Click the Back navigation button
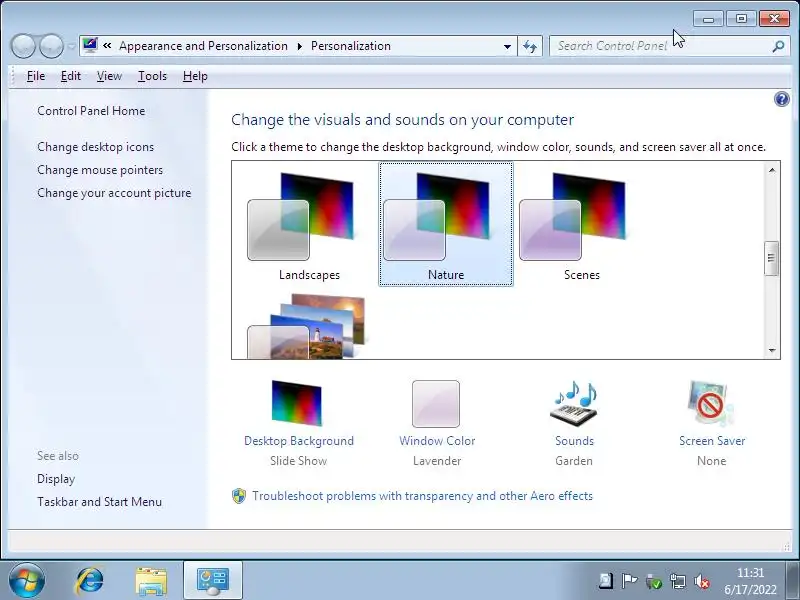The width and height of the screenshot is (800, 600). (23, 46)
